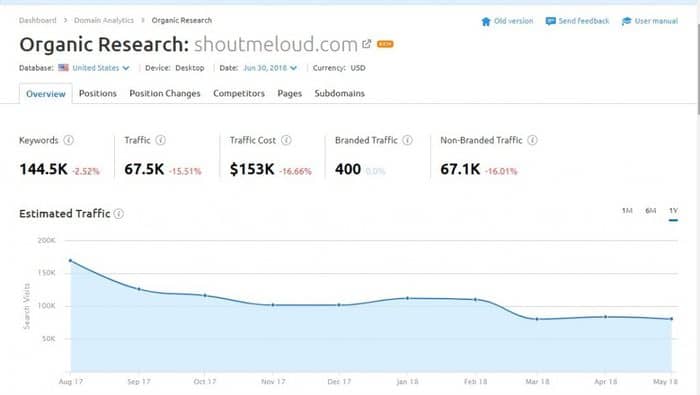Go to the Pages tab
The width and height of the screenshot is (700, 395).
tap(290, 93)
